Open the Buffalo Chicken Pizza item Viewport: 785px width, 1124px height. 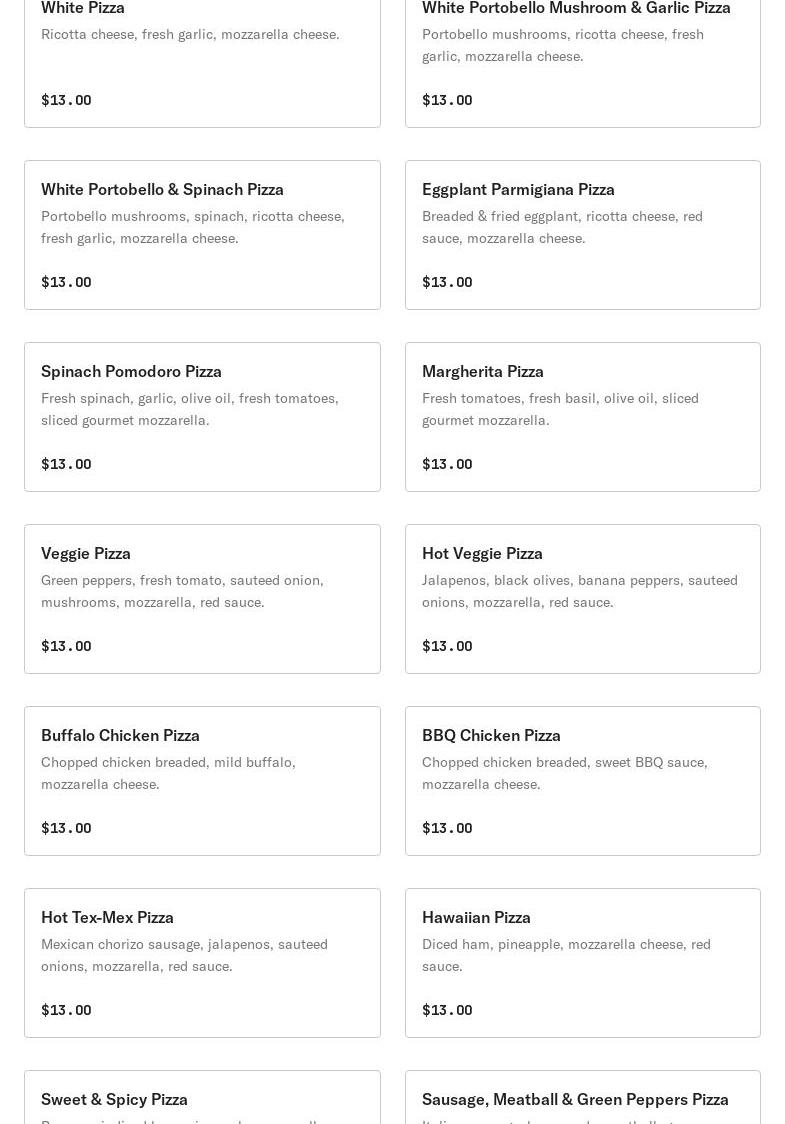click(202, 781)
